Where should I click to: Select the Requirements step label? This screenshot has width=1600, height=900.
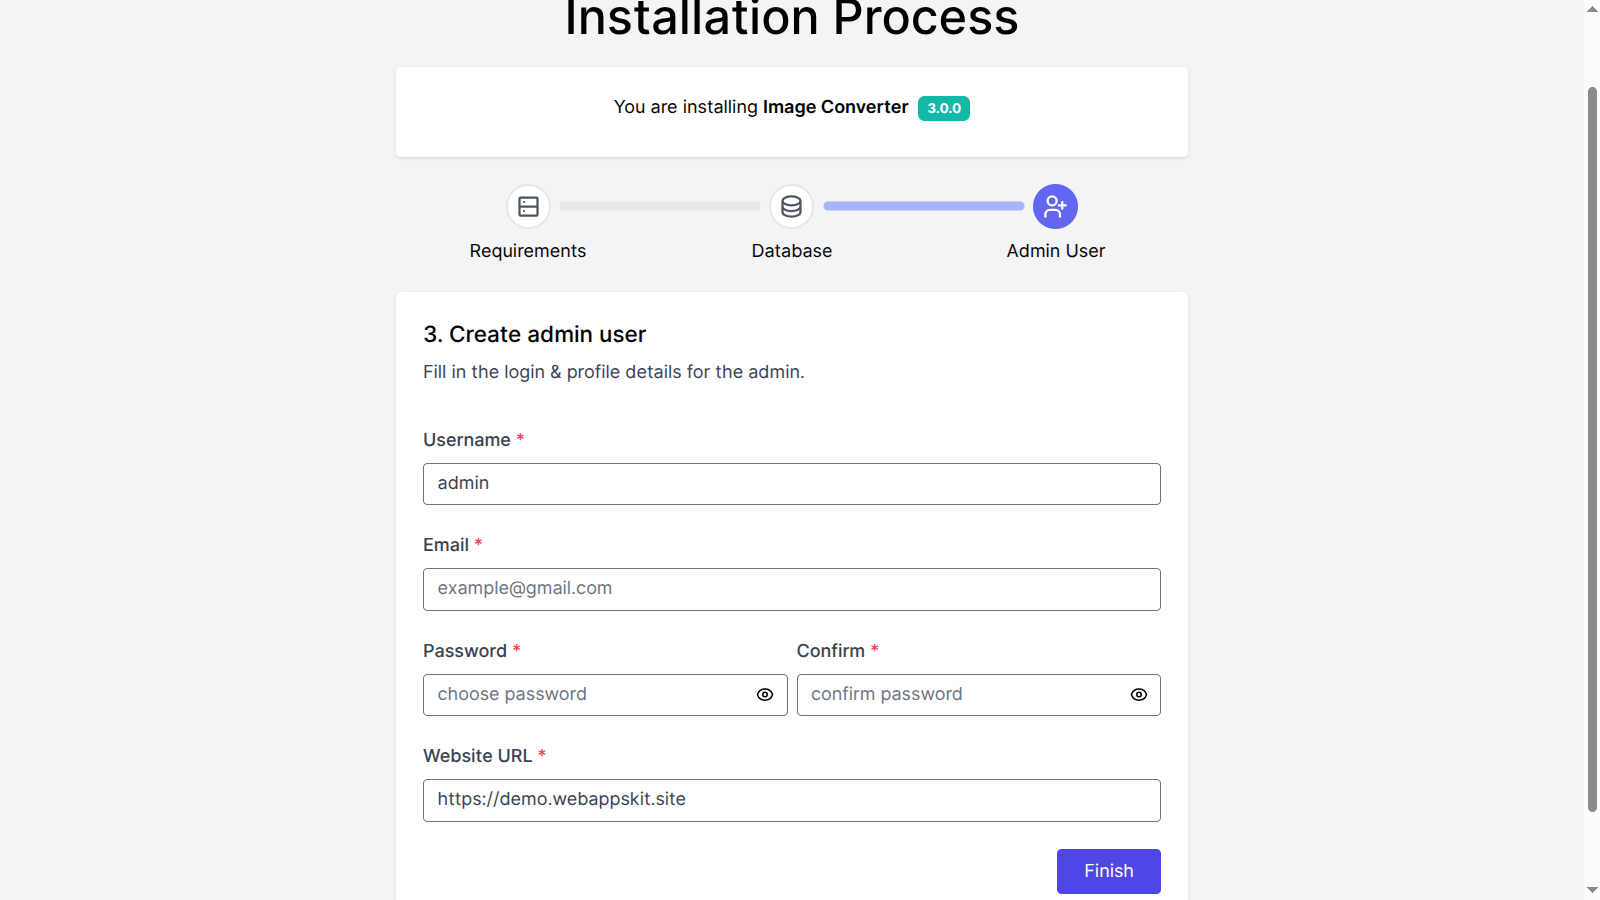[528, 251]
